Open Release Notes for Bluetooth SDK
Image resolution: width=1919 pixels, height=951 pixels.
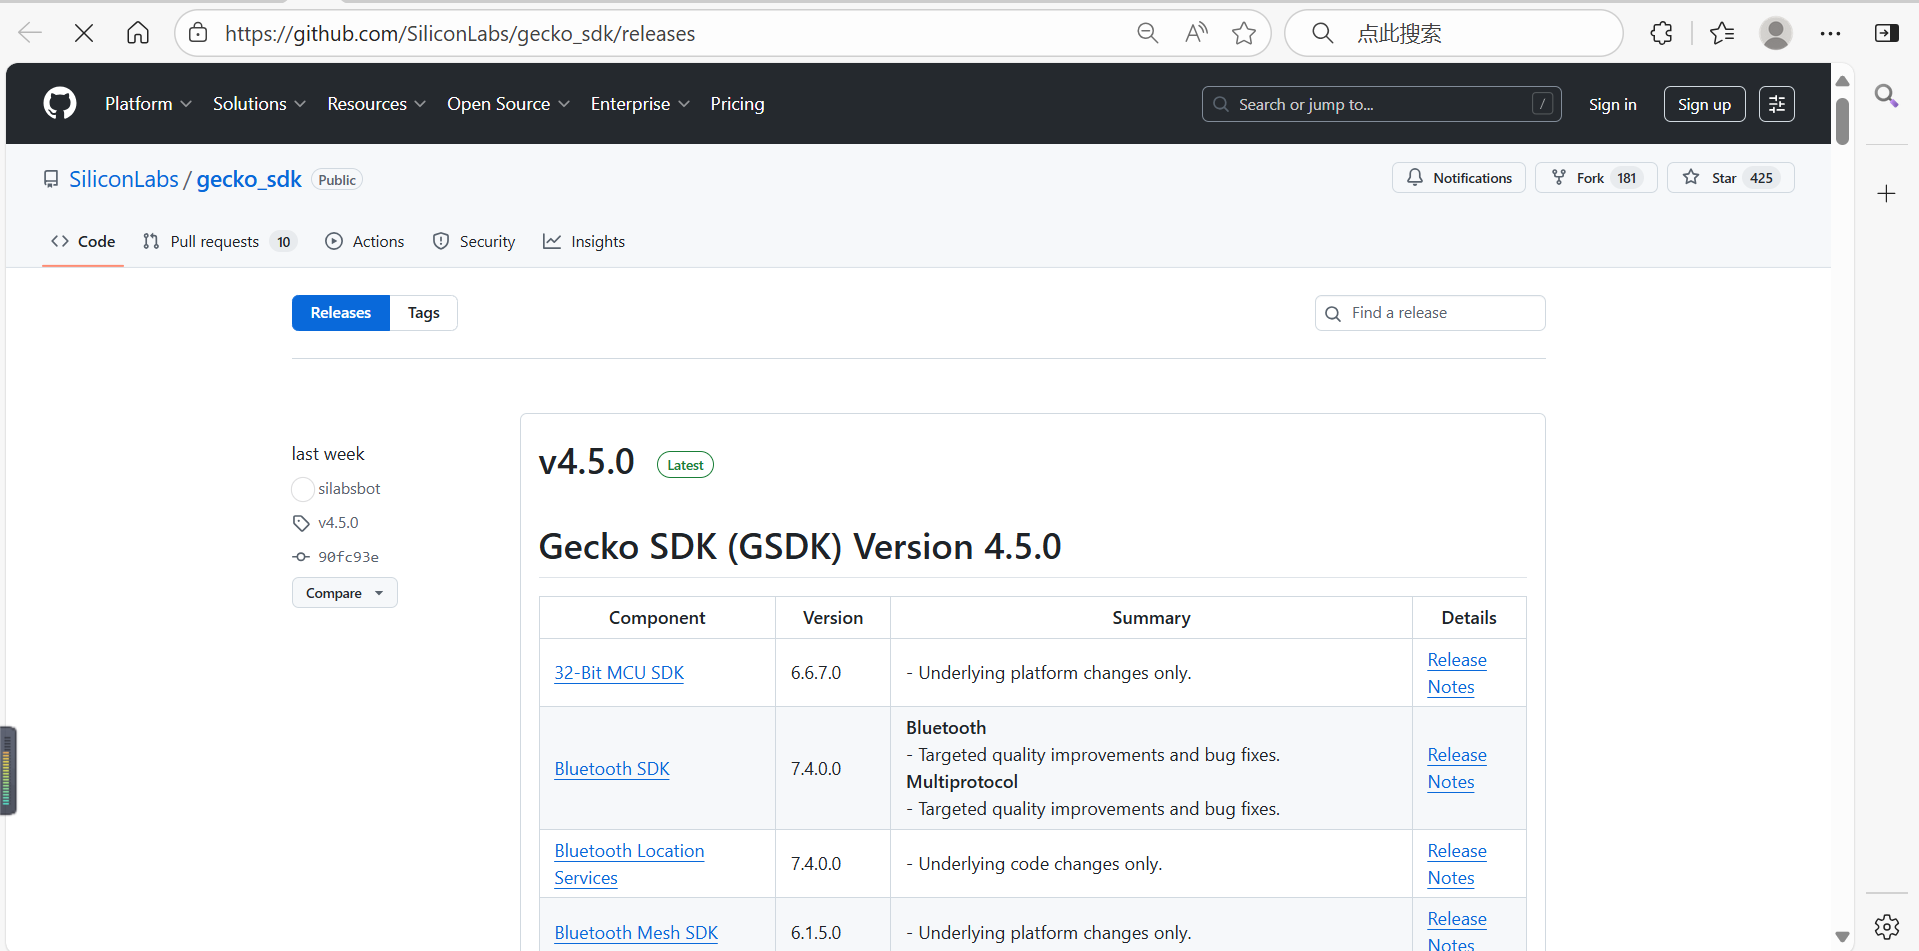(1457, 769)
